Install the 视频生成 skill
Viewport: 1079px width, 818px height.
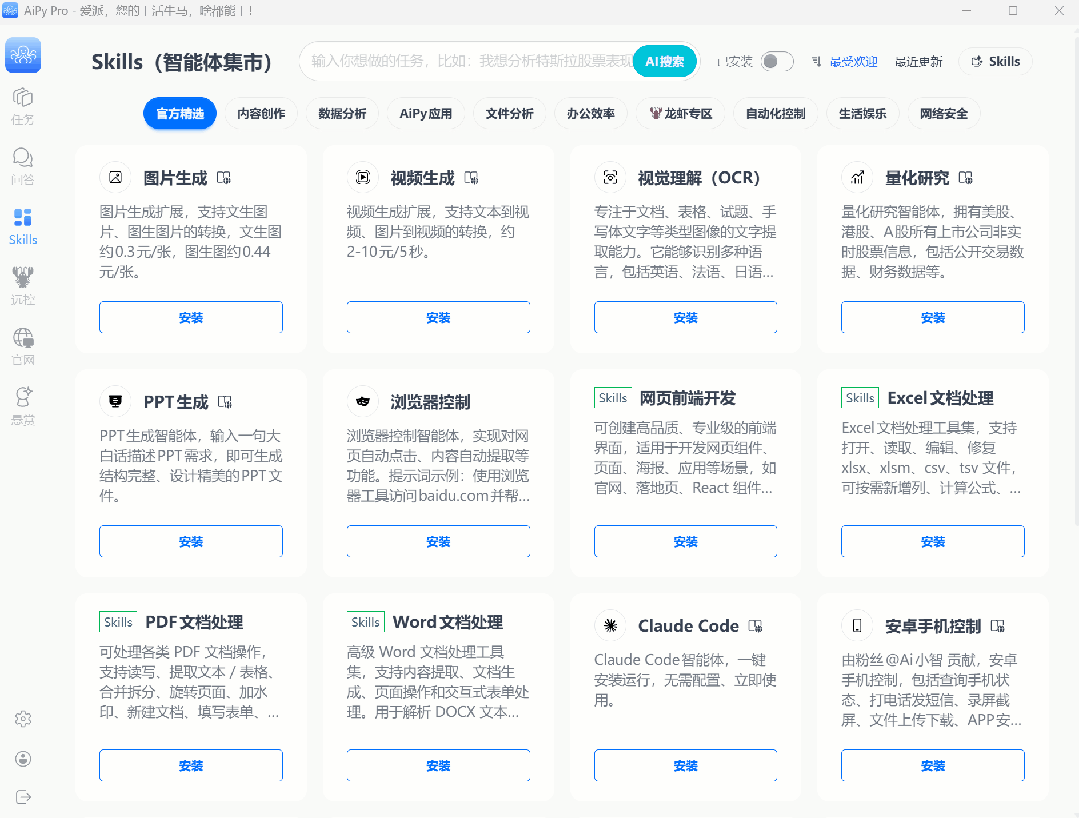[438, 317]
